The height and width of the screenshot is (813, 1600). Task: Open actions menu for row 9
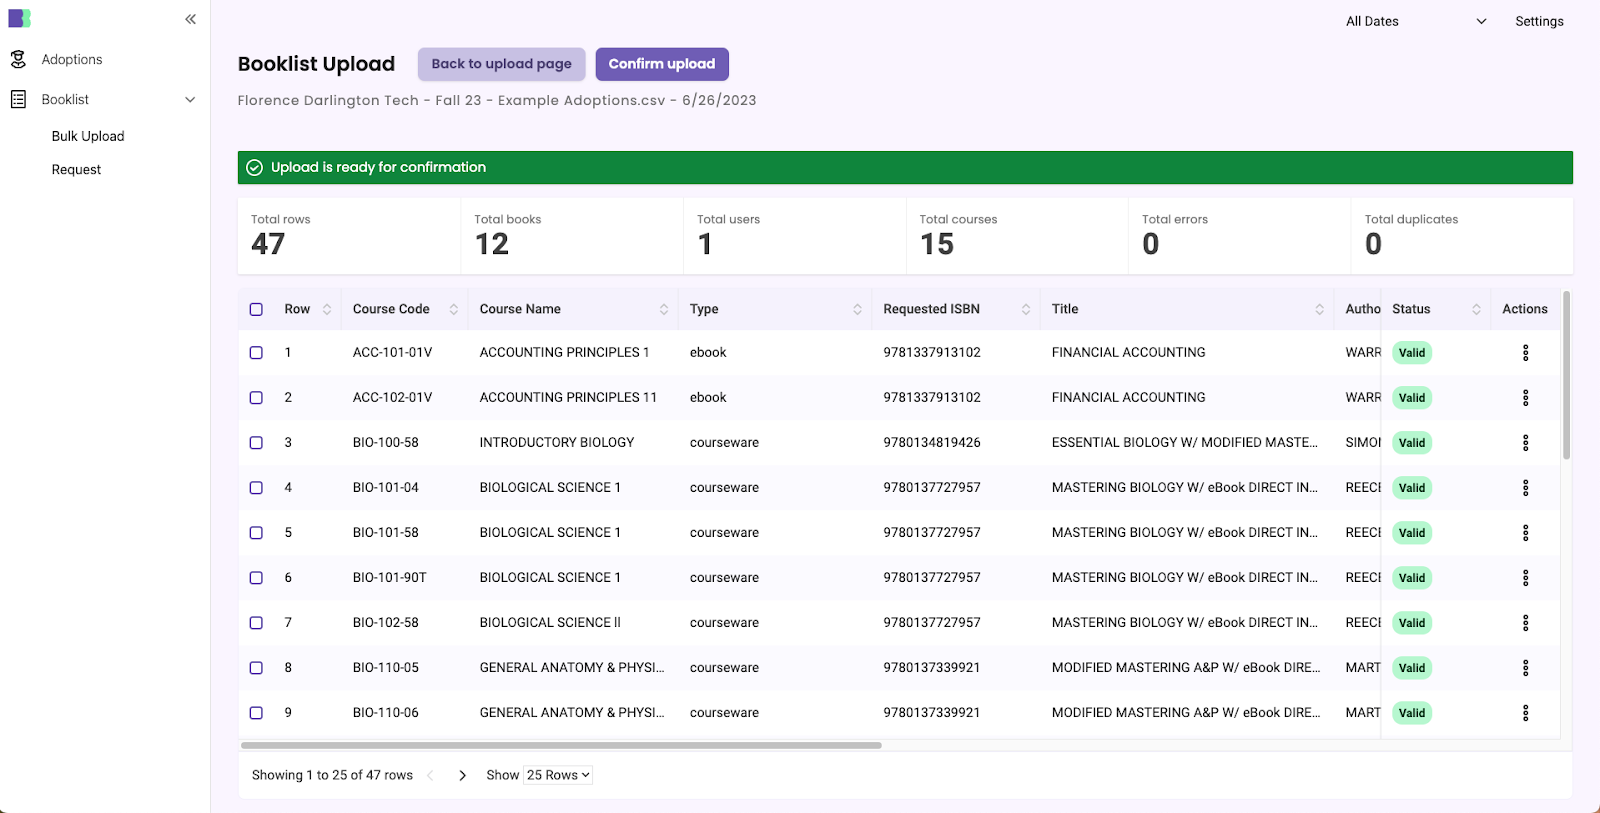1525,713
